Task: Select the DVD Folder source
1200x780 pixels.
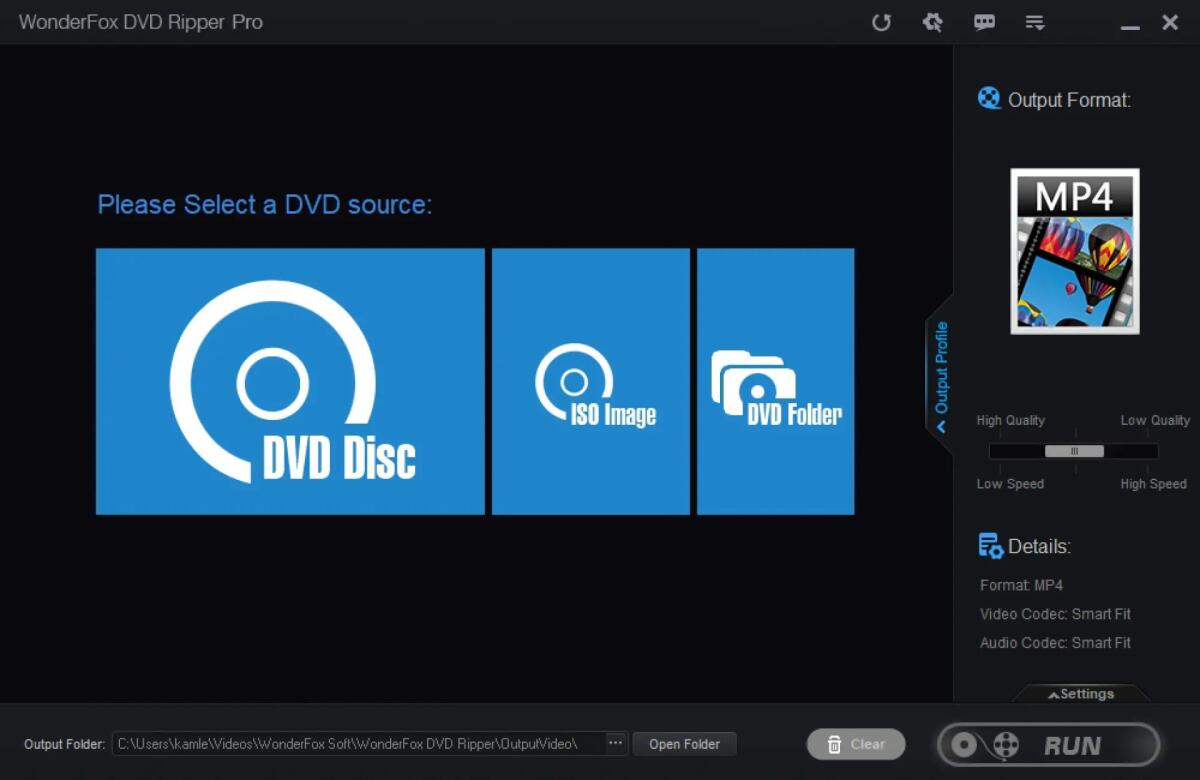Action: point(775,381)
